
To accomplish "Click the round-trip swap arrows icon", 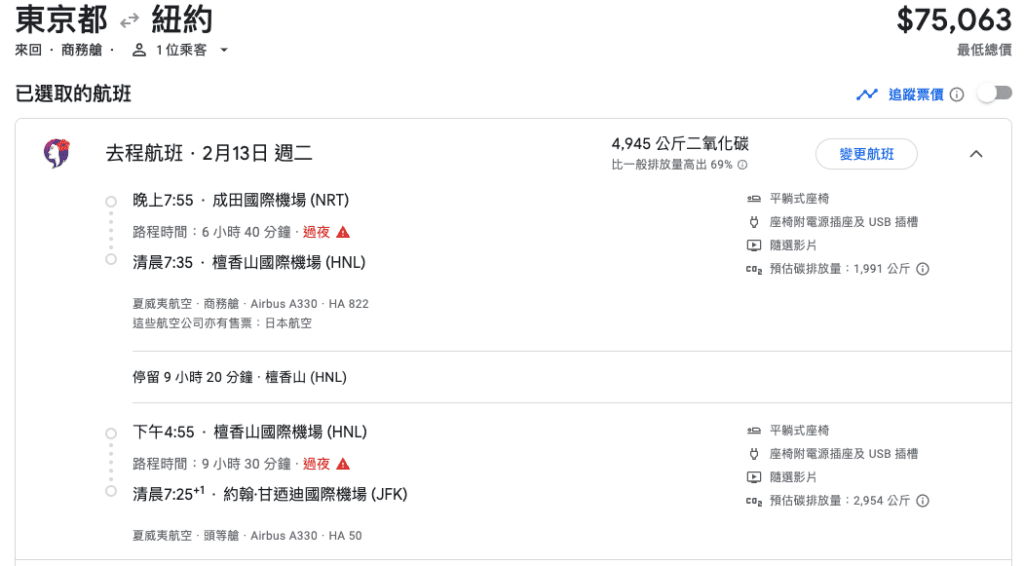I will click(129, 21).
